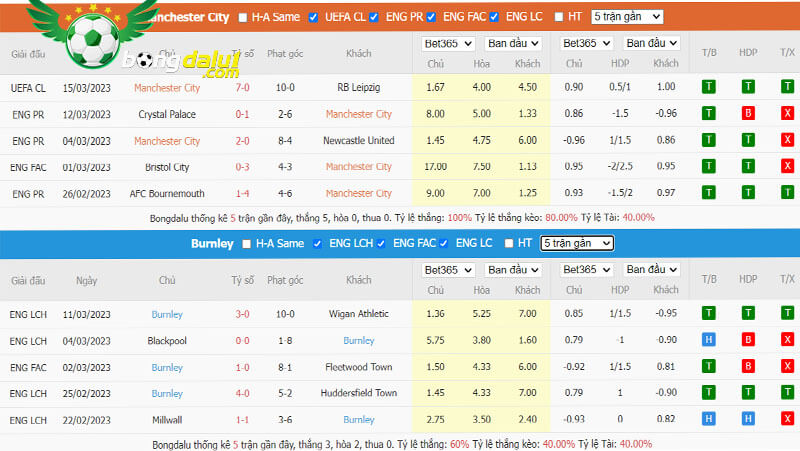Screen dimensions: 800x451
Task: Enable HT checkbox in Manchester City bar
Action: [559, 17]
